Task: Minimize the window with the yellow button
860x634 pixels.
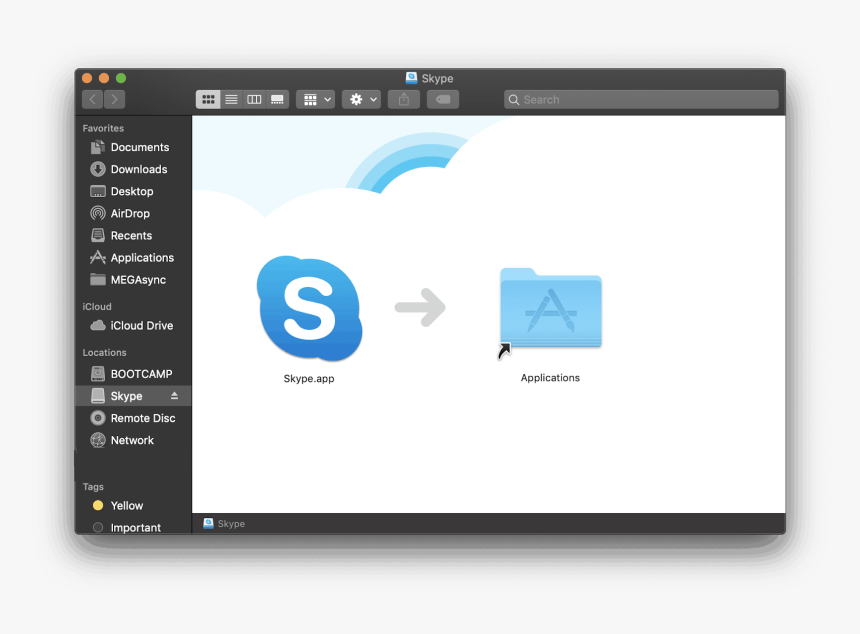Action: 104,78
